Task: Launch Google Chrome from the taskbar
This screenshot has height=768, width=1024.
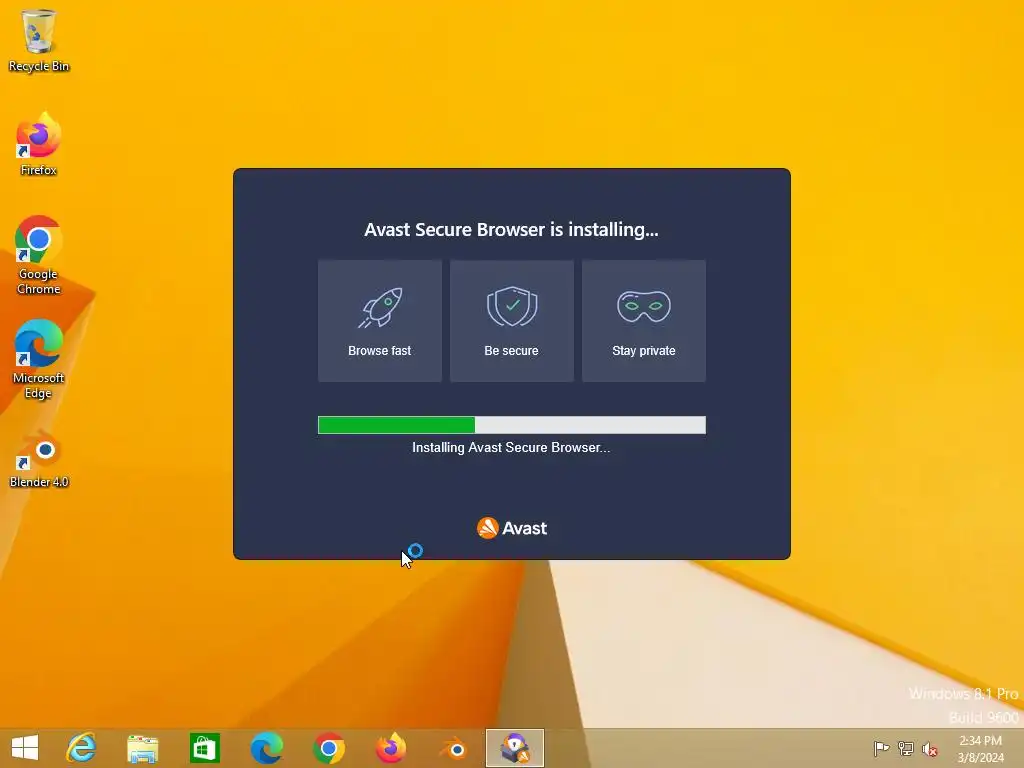Action: click(x=328, y=748)
